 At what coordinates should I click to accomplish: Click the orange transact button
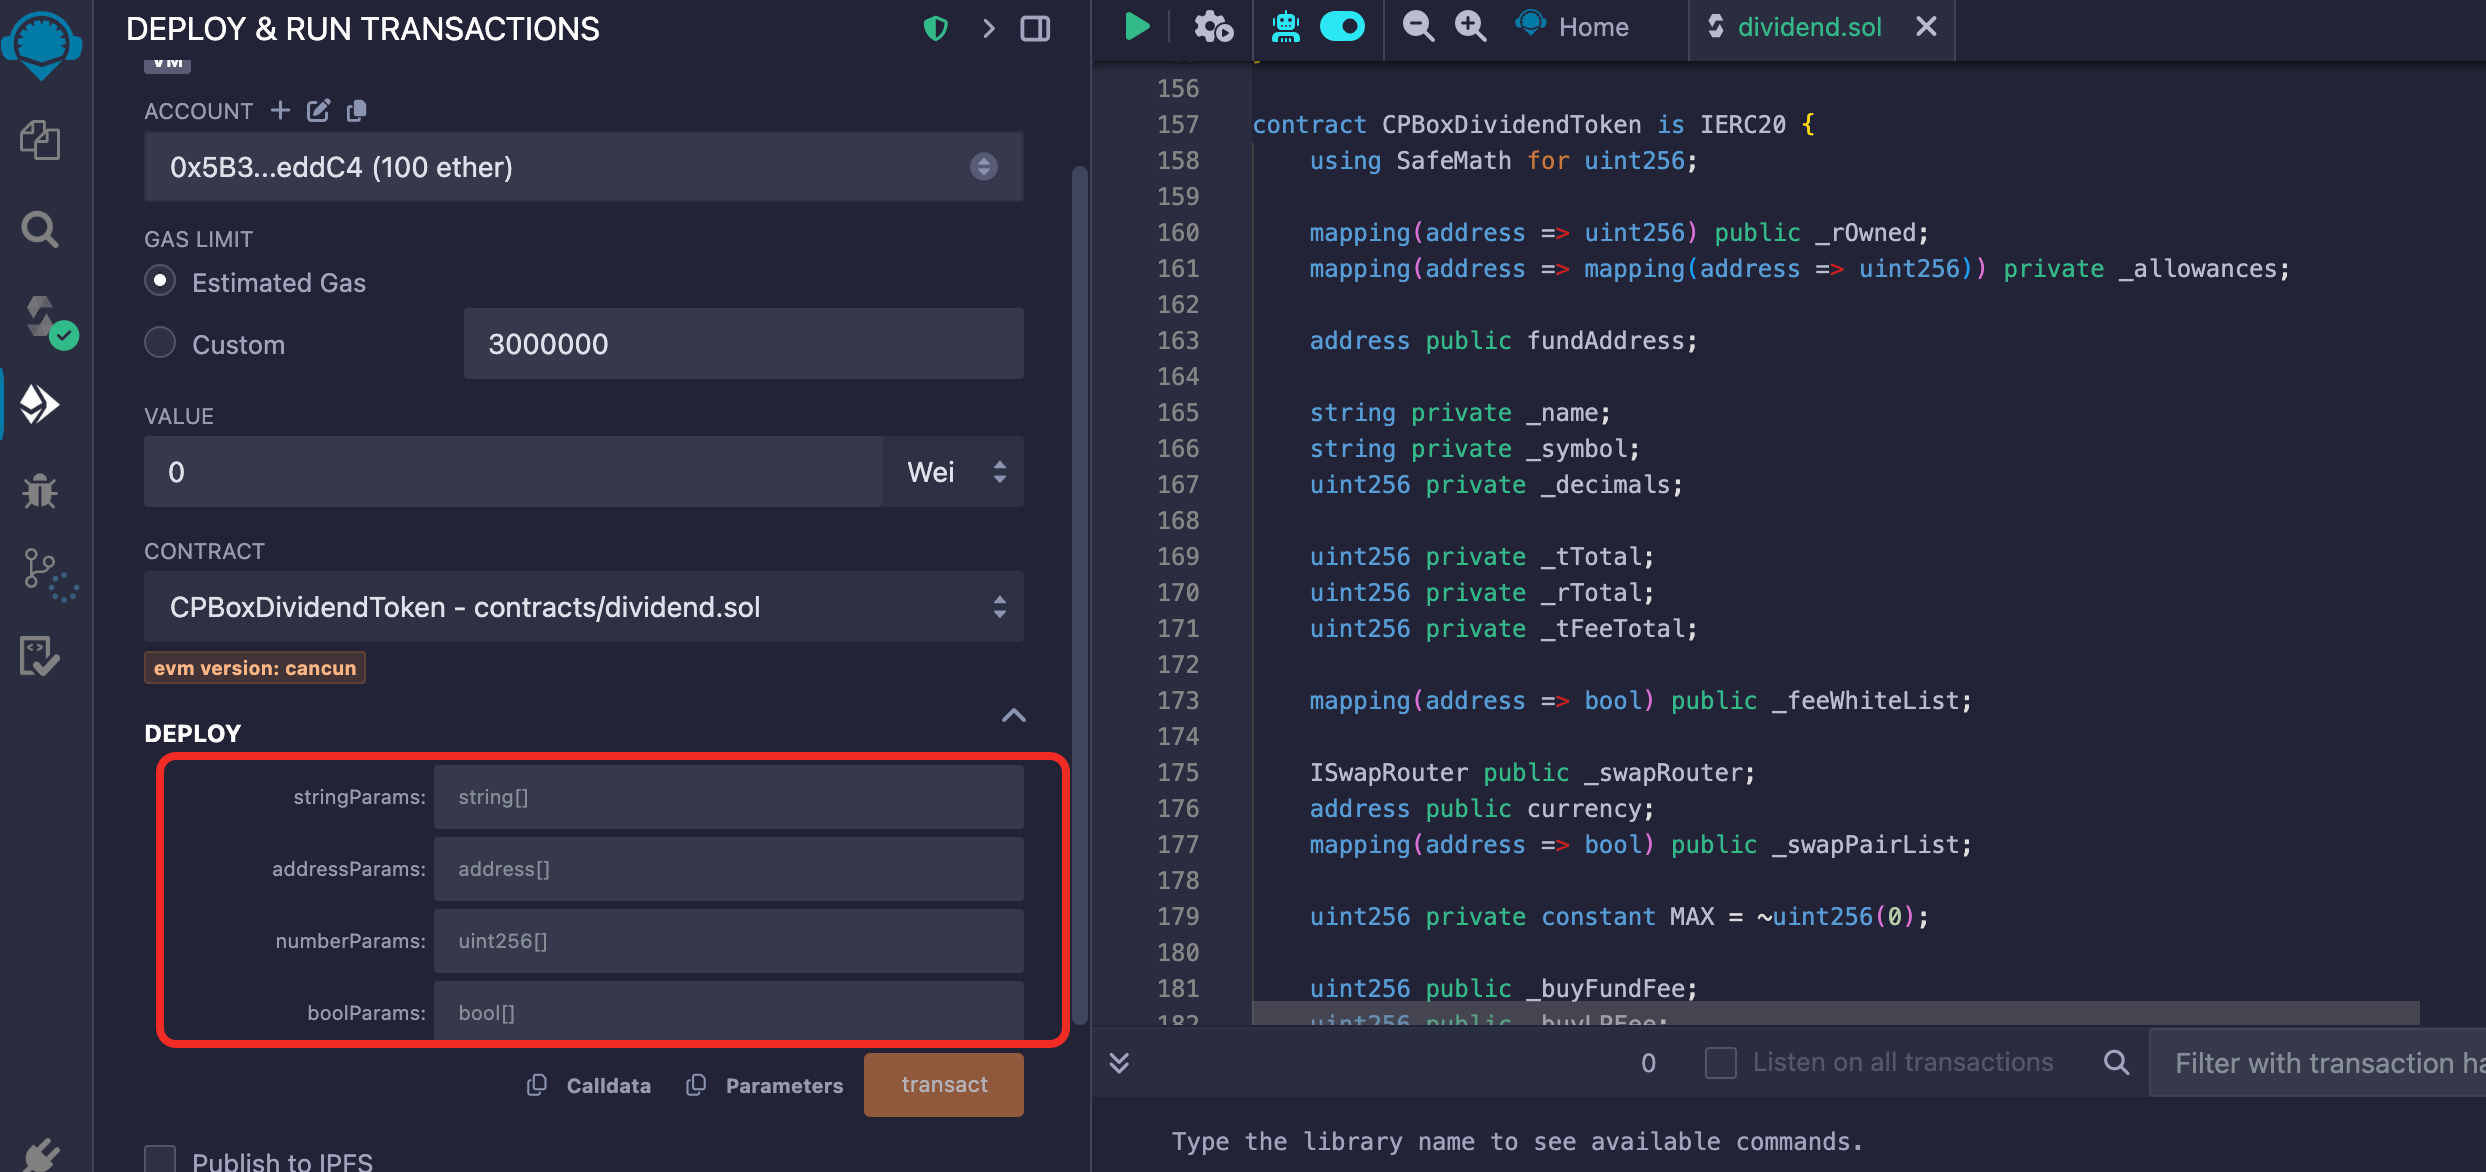click(944, 1085)
